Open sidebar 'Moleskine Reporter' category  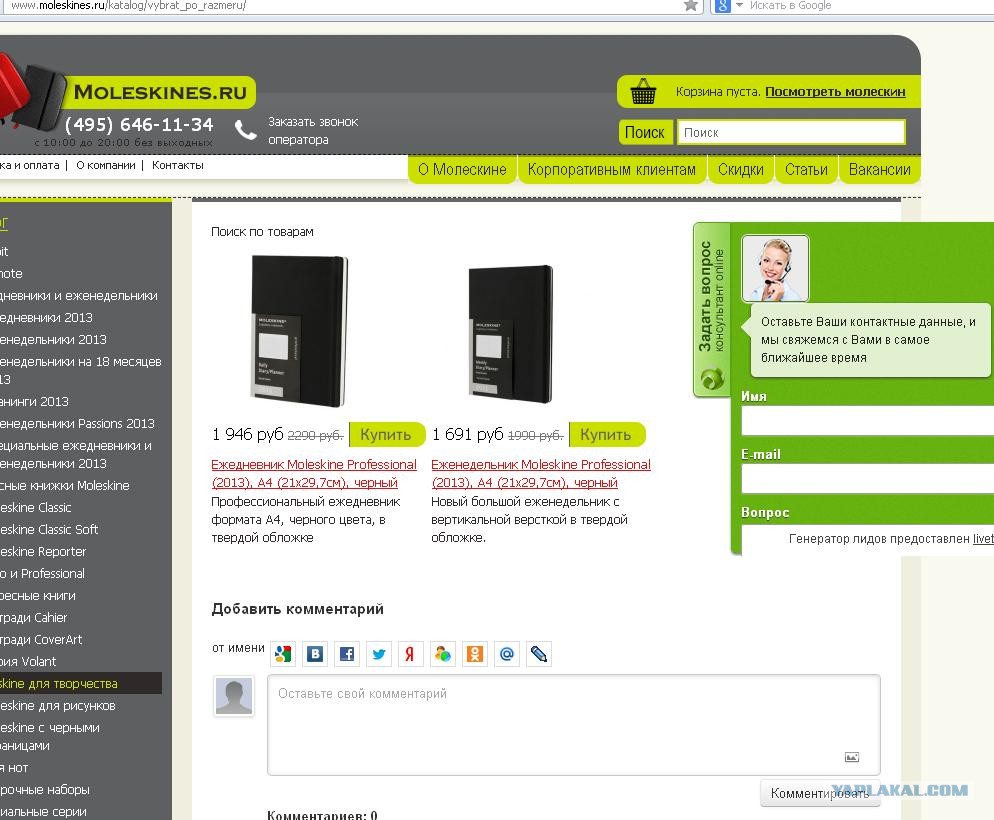tap(43, 551)
